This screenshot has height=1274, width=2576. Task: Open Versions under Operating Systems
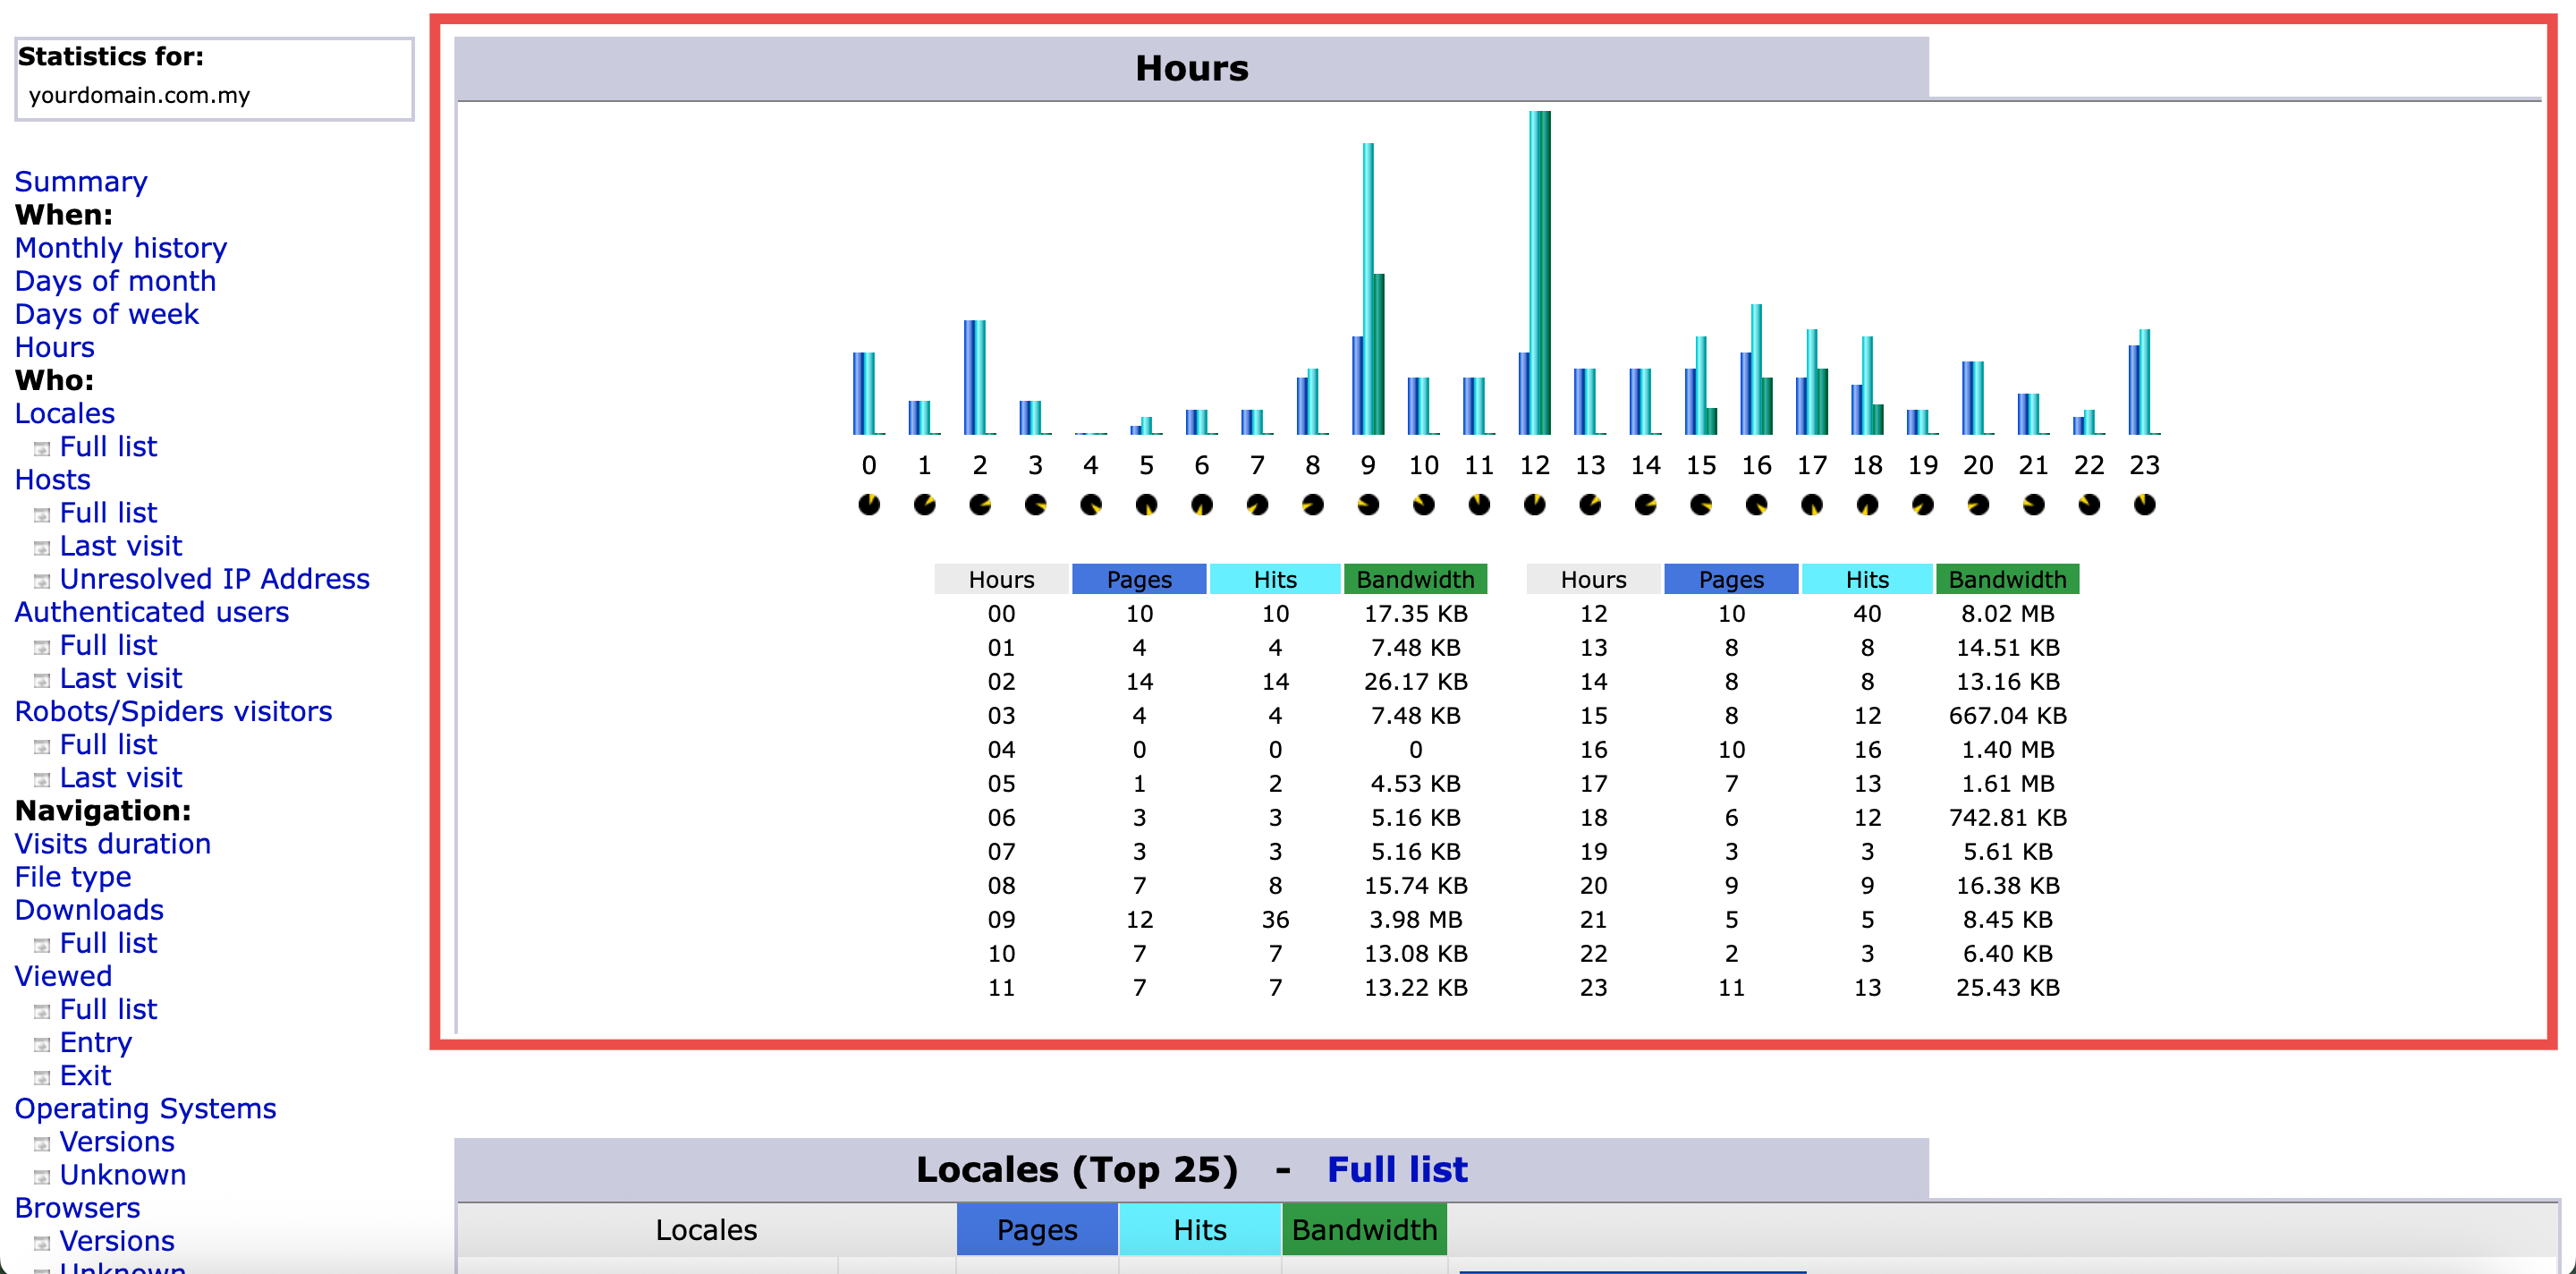[x=117, y=1141]
